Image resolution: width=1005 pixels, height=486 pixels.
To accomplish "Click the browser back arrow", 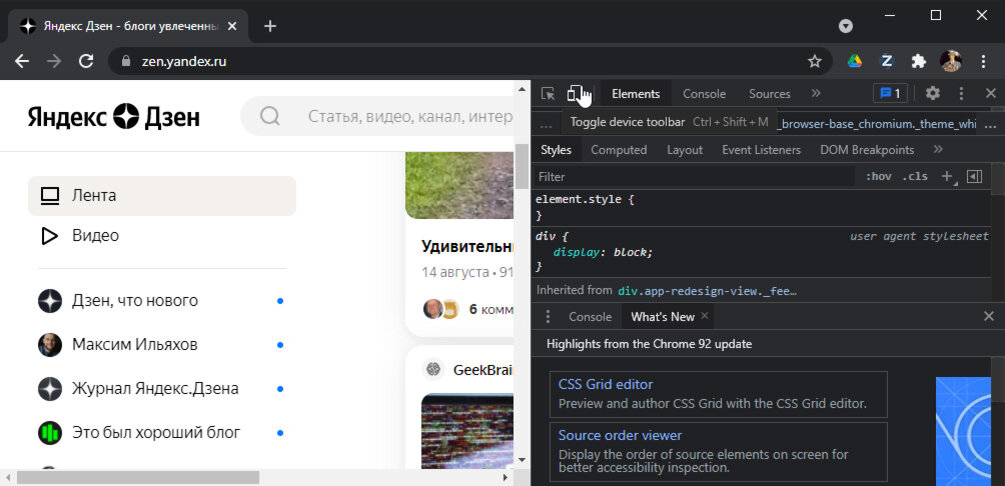I will coord(22,61).
